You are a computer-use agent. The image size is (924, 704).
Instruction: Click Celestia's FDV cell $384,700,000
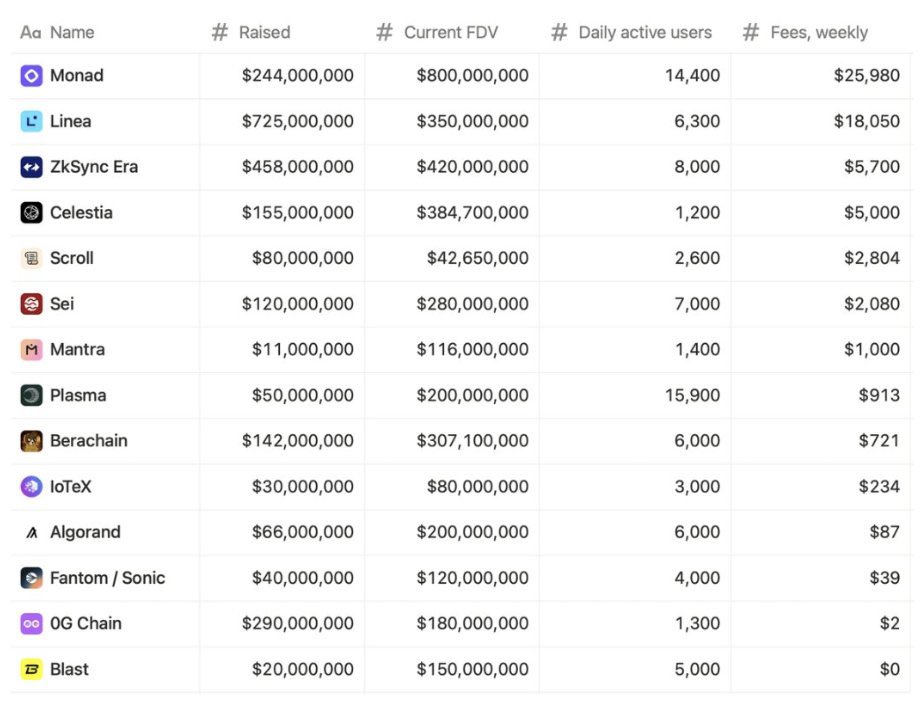pyautogui.click(x=473, y=213)
